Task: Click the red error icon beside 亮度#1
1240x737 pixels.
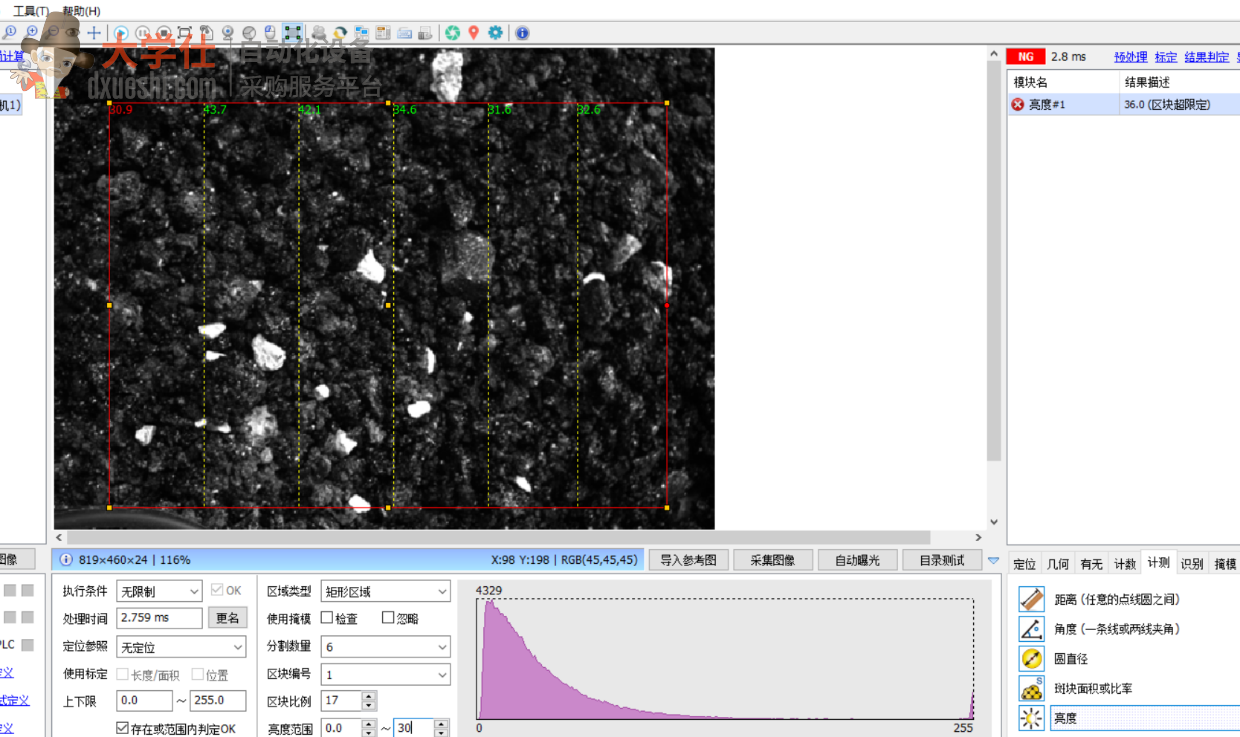Action: [1018, 104]
